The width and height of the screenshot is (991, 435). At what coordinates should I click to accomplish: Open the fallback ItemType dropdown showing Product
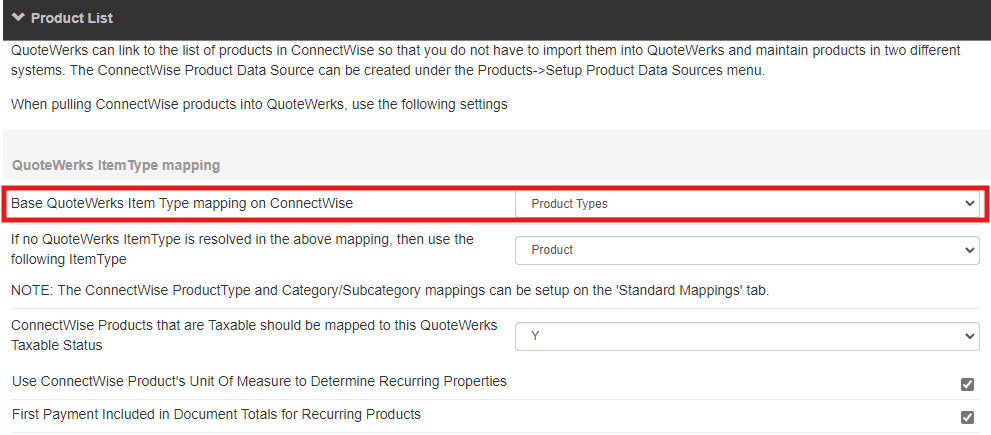pyautogui.click(x=745, y=250)
